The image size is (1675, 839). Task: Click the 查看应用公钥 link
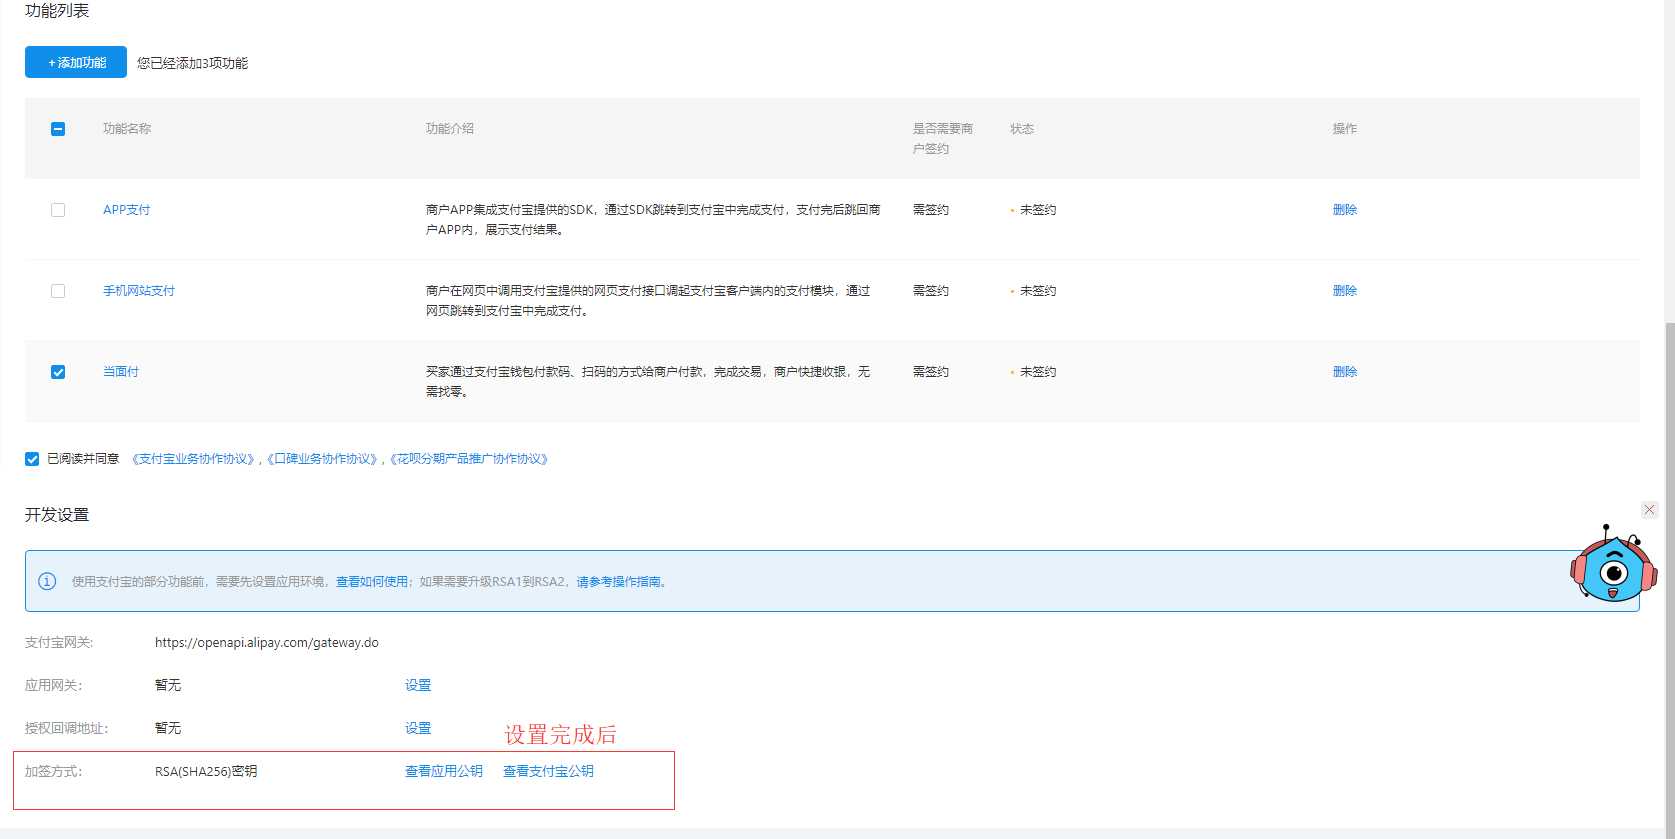(444, 771)
